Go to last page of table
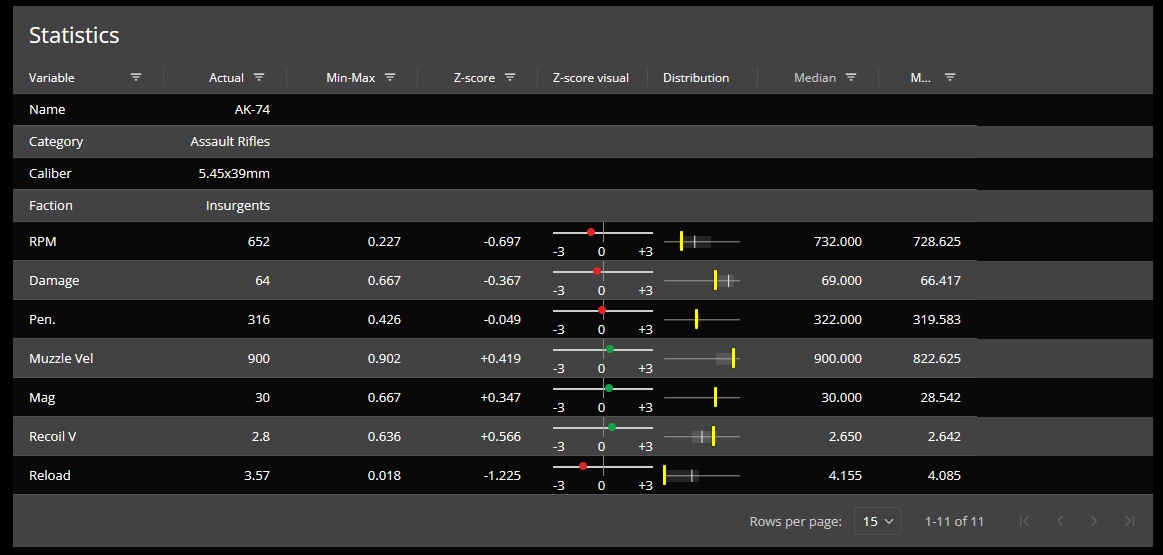Image resolution: width=1163 pixels, height=555 pixels. (x=1130, y=521)
